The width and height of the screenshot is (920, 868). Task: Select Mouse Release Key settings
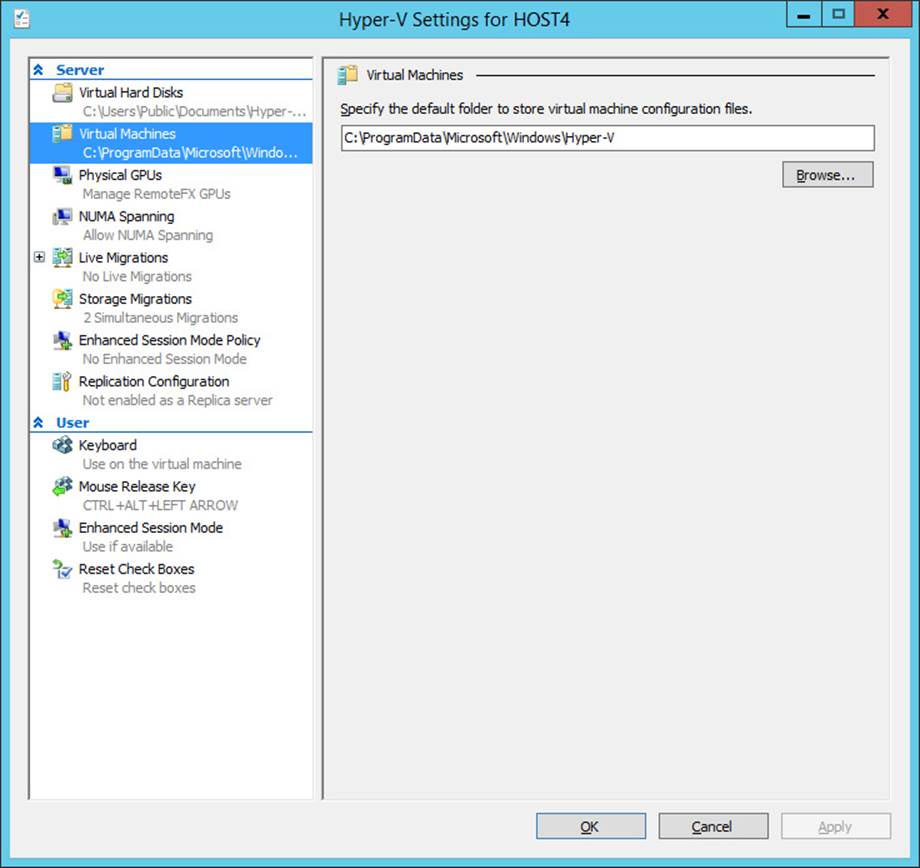[137, 487]
